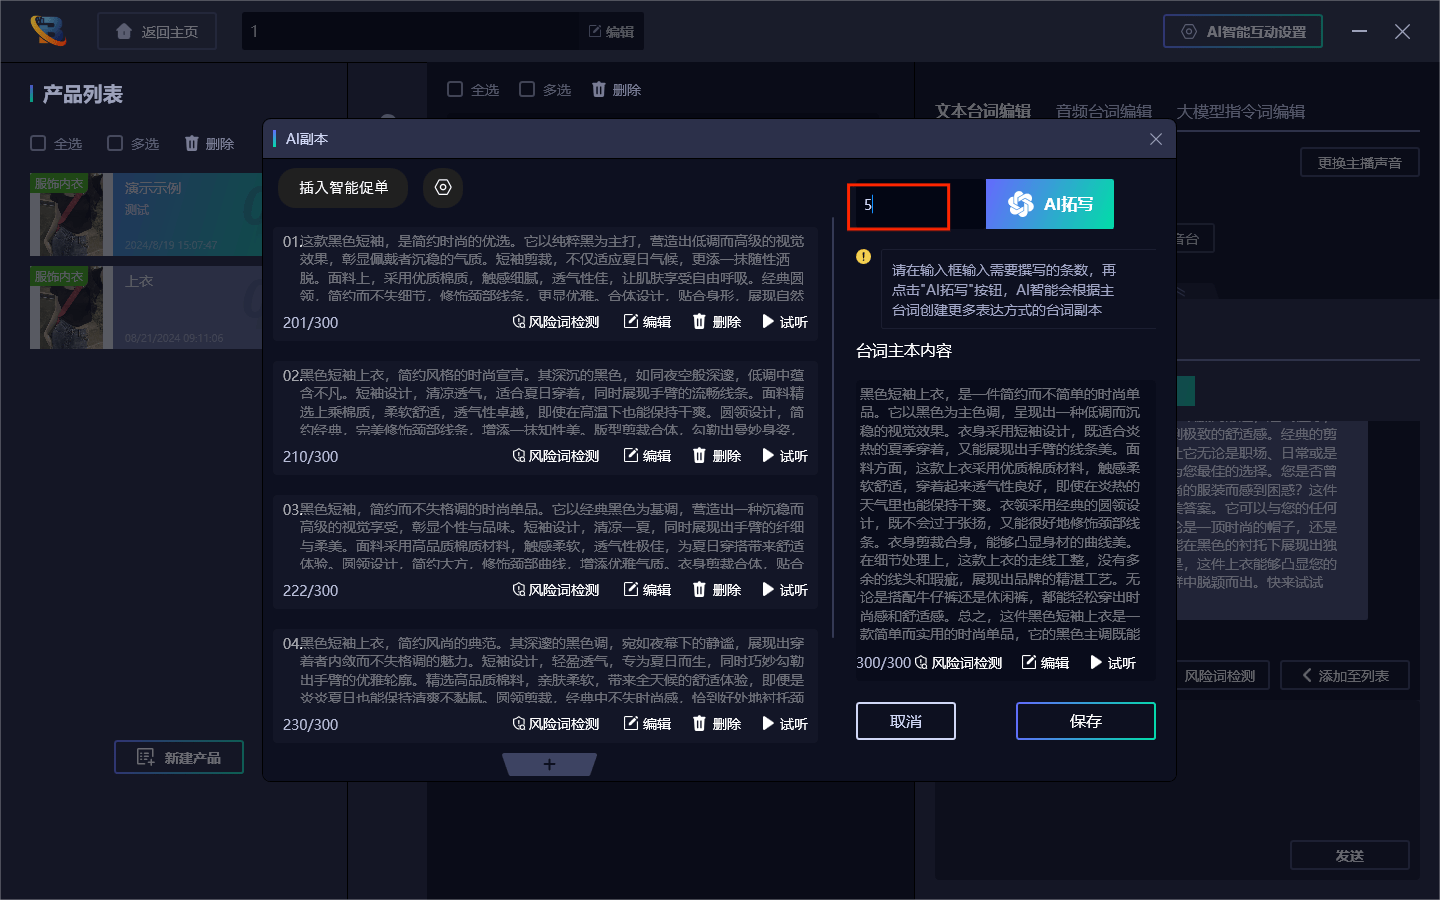Play audio preview for script 01

point(785,322)
